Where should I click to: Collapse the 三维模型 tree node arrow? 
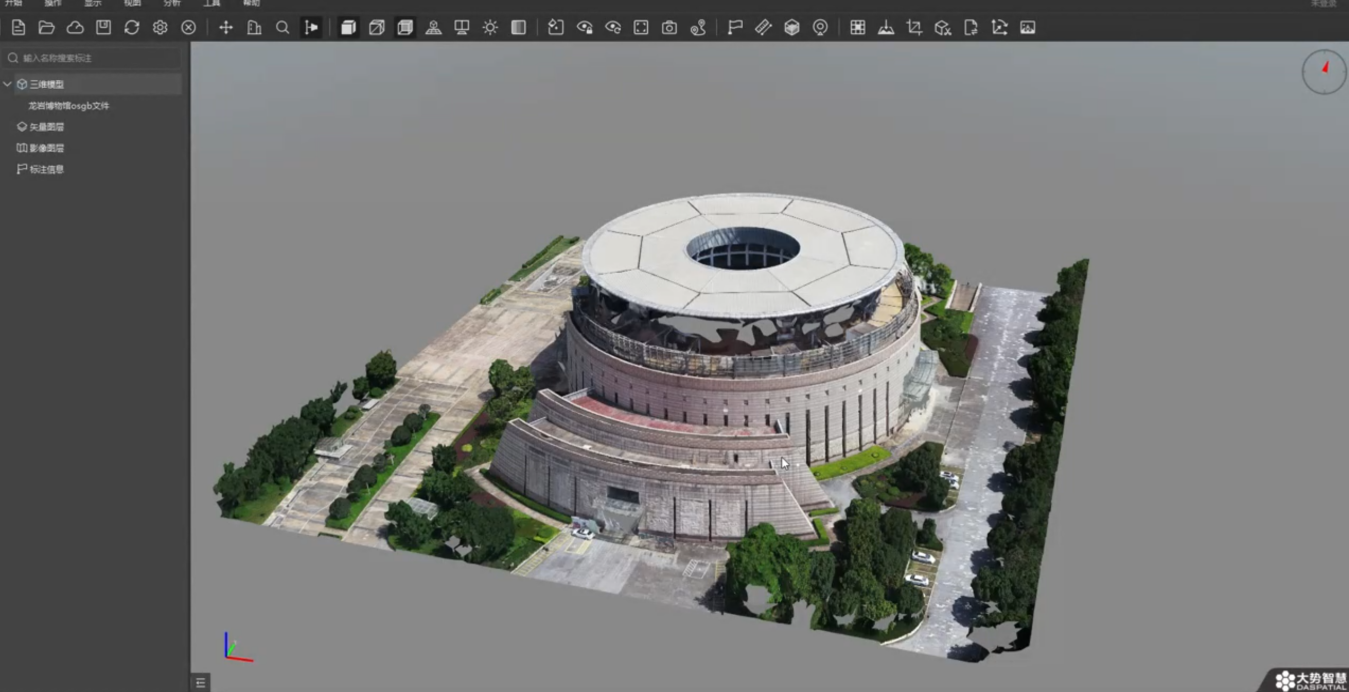(x=8, y=85)
